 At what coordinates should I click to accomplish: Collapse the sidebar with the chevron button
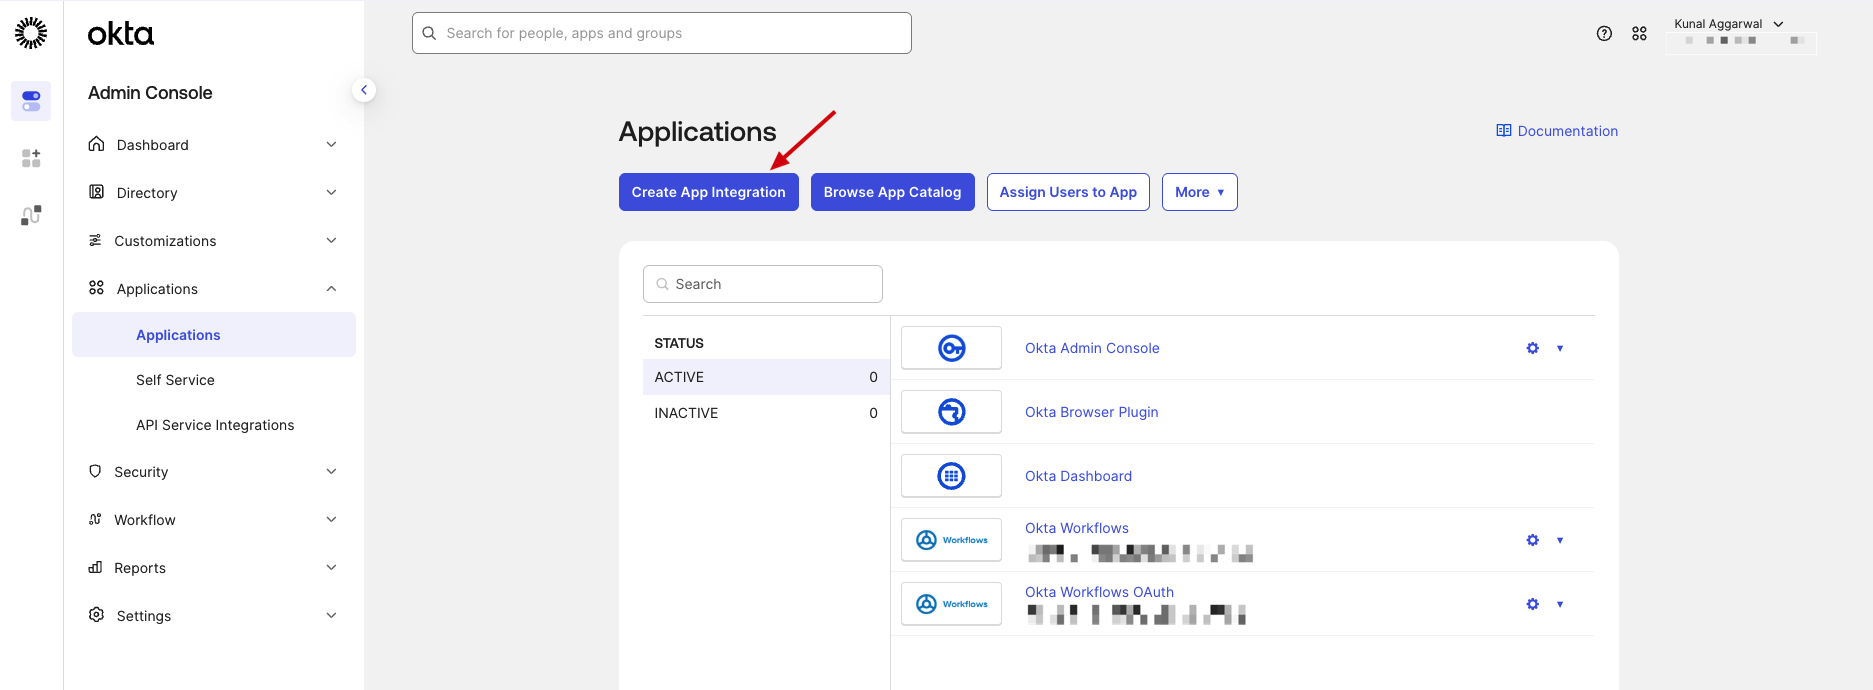[364, 90]
